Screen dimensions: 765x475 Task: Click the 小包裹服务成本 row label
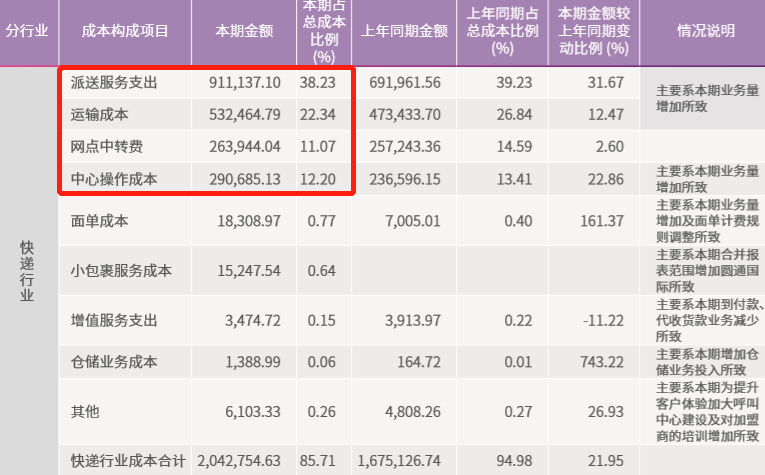[122, 270]
